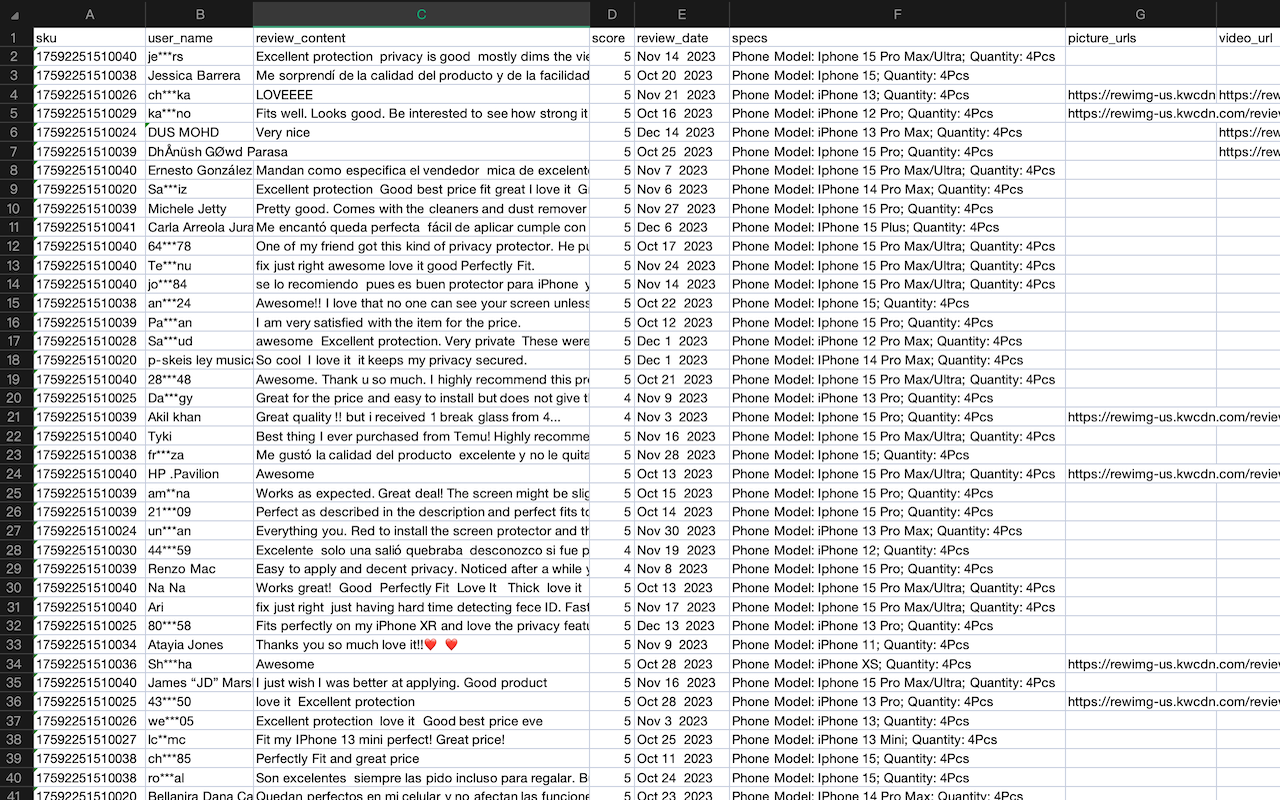
Task: Select the 'Very nice' review cell
Action: coord(421,133)
